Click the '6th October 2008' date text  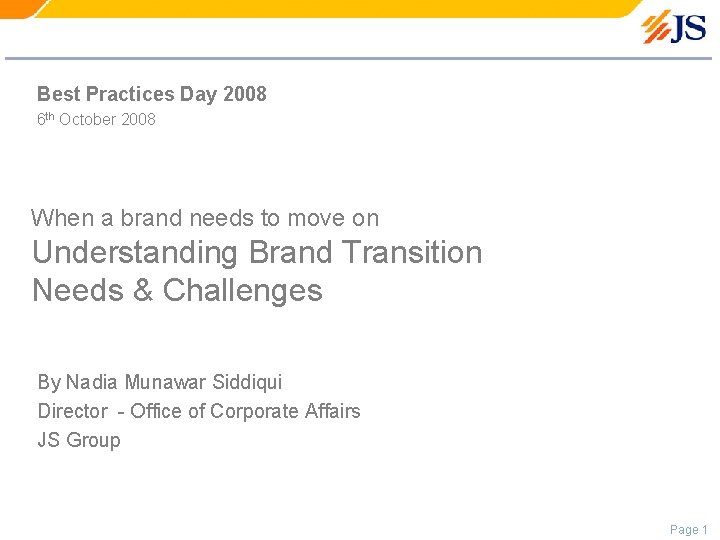[96, 119]
